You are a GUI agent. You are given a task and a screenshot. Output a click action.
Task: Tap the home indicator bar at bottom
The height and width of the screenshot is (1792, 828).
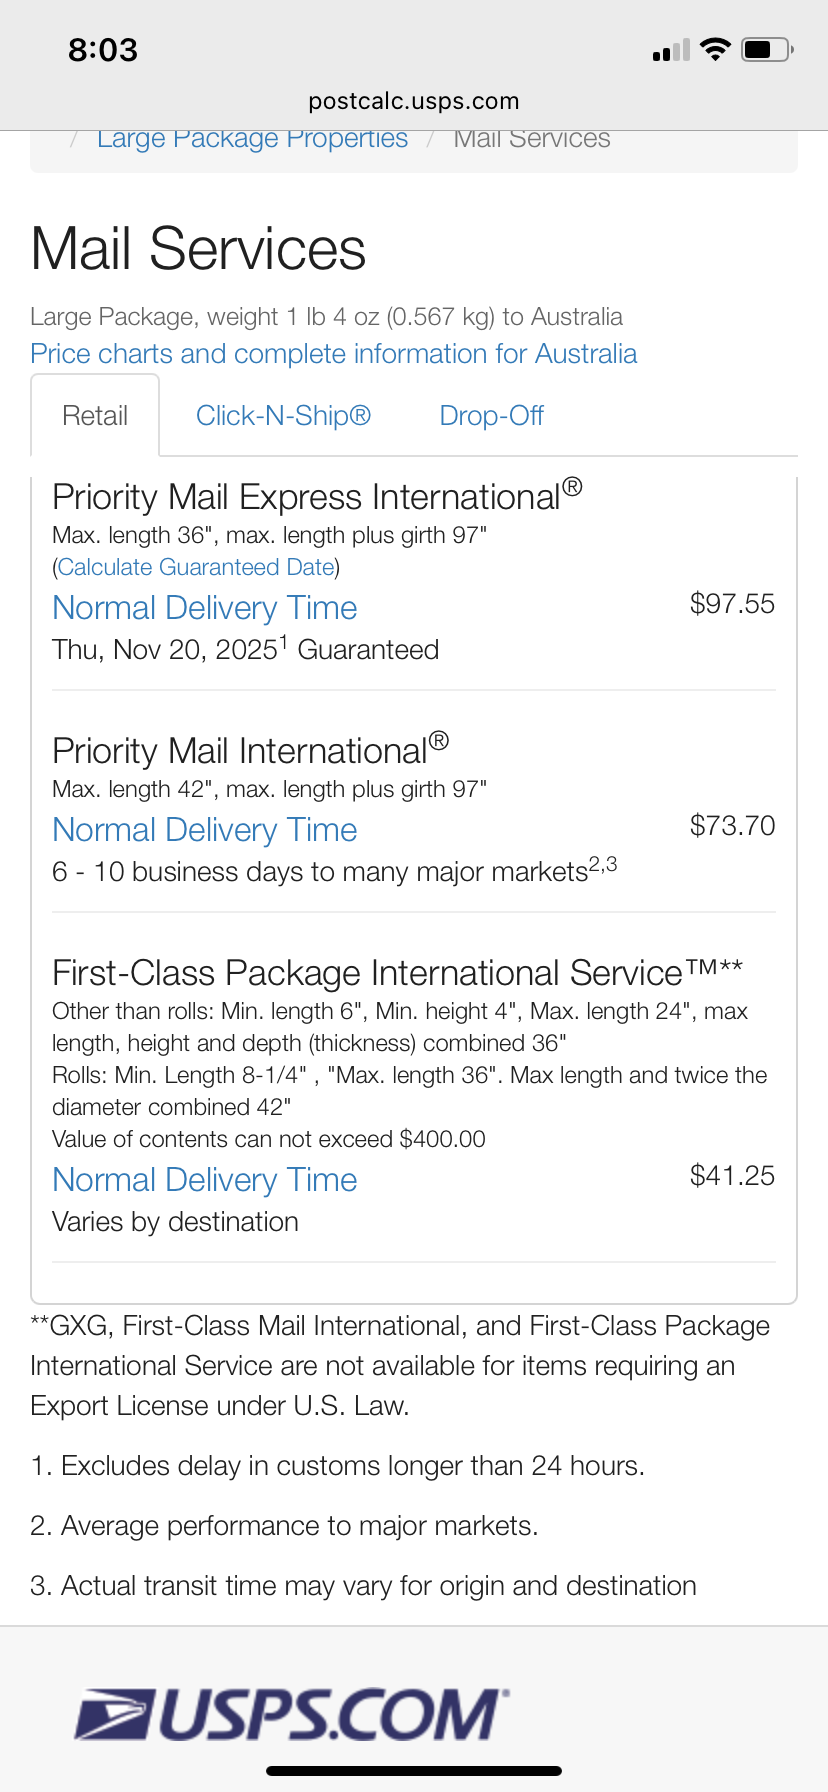coord(414,1771)
